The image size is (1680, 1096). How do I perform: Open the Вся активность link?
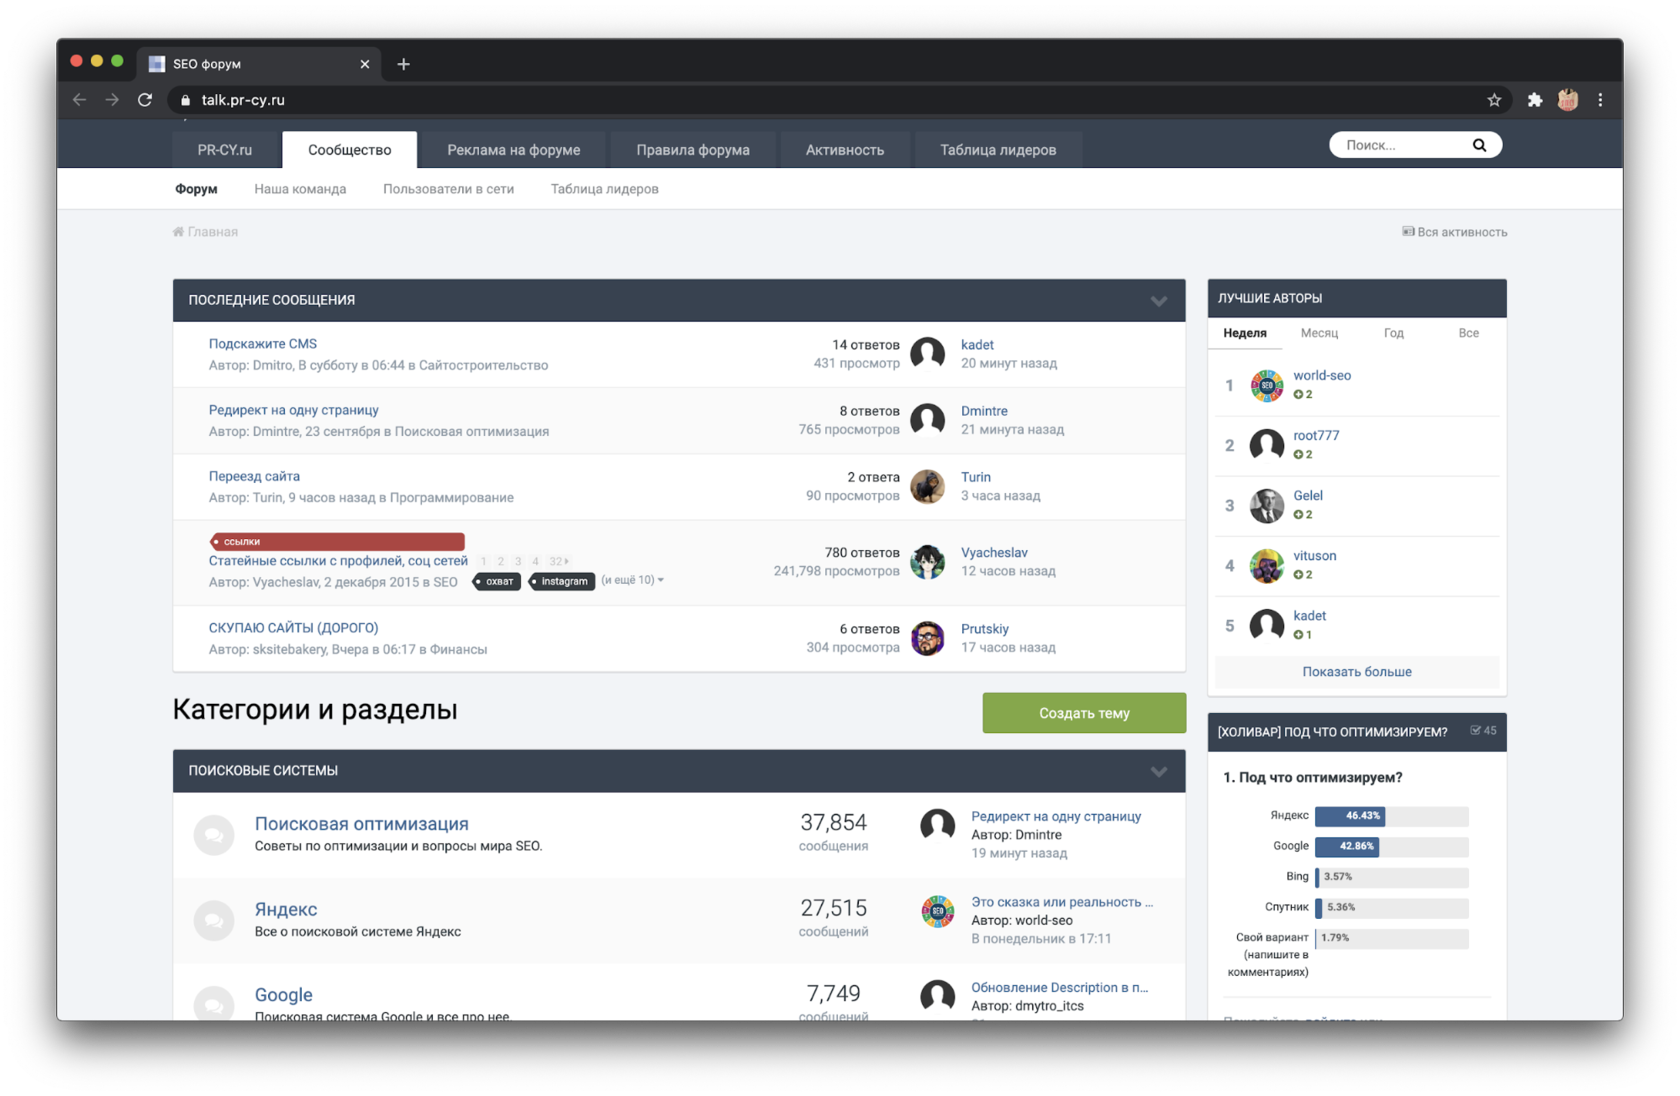1455,232
